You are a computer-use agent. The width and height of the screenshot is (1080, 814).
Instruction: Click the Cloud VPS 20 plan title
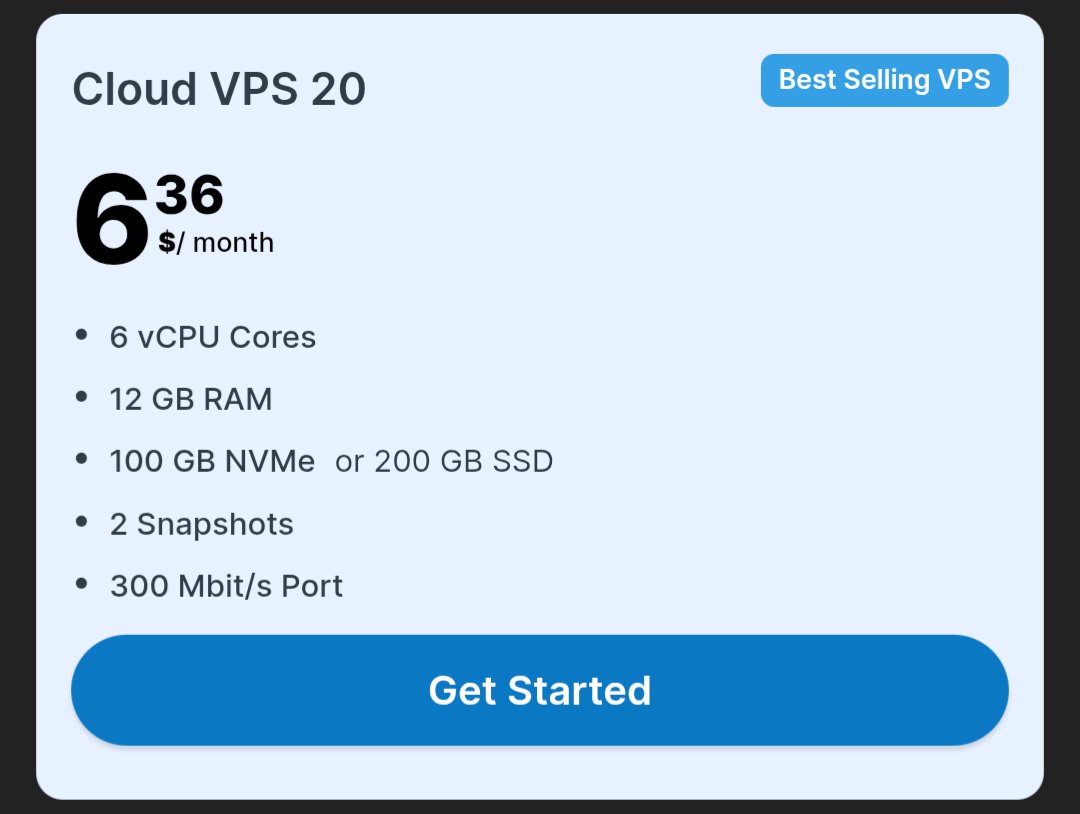click(x=219, y=89)
